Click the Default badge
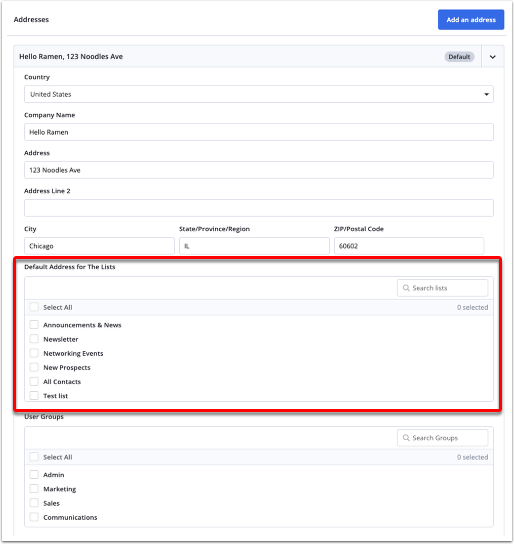Image resolution: width=514 pixels, height=544 pixels. [x=459, y=57]
